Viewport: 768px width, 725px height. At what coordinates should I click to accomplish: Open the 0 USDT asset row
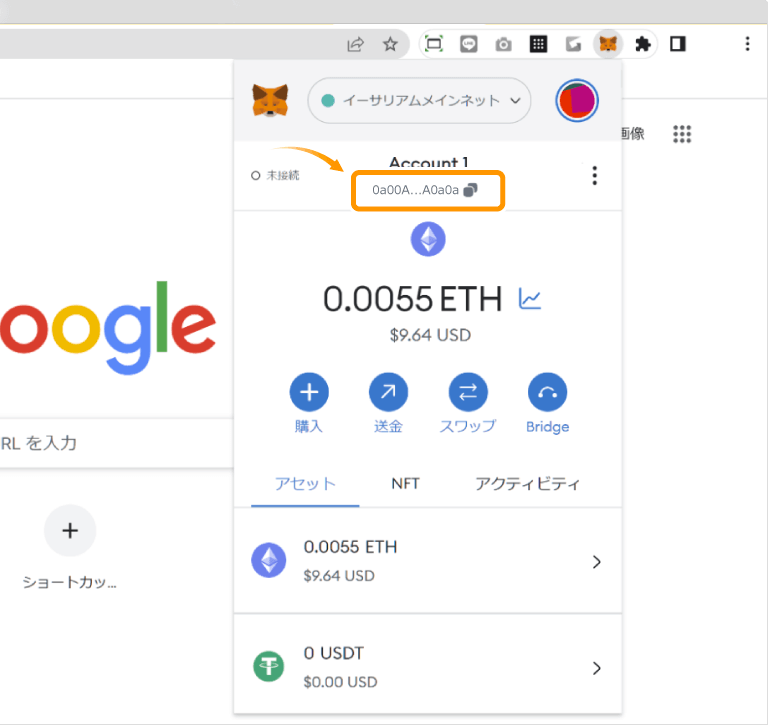pos(428,667)
